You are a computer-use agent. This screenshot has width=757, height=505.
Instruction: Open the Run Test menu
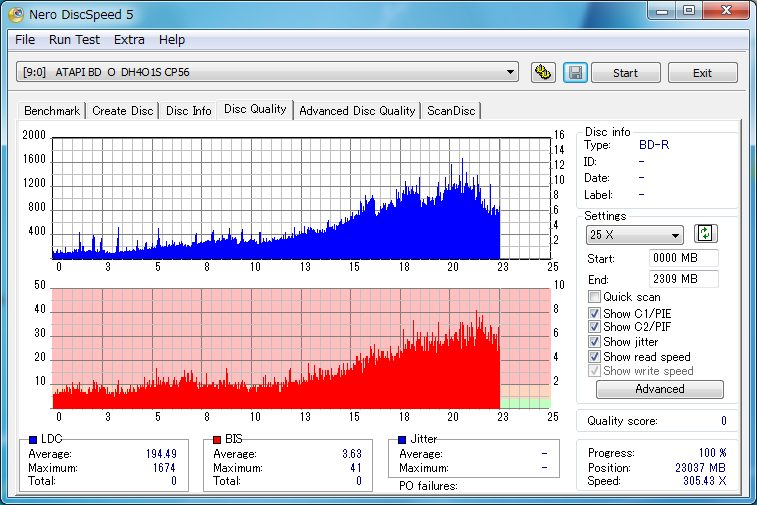click(74, 40)
